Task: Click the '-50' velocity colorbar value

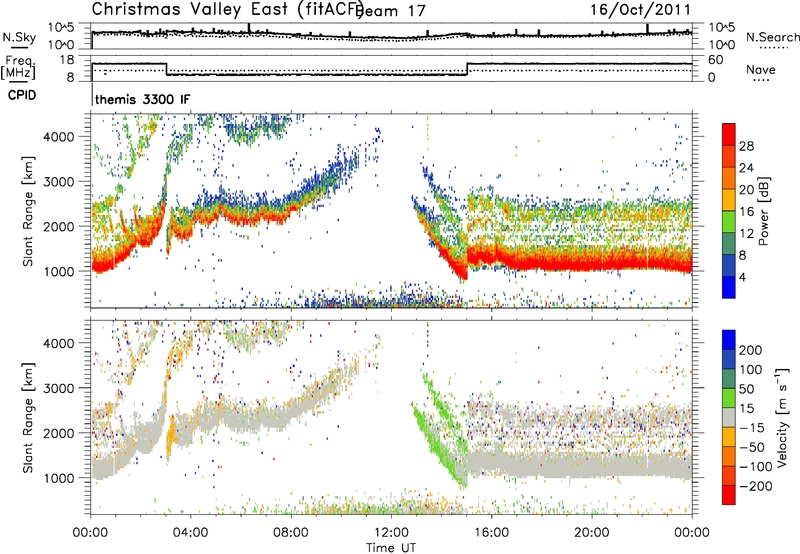Action: 752,447
